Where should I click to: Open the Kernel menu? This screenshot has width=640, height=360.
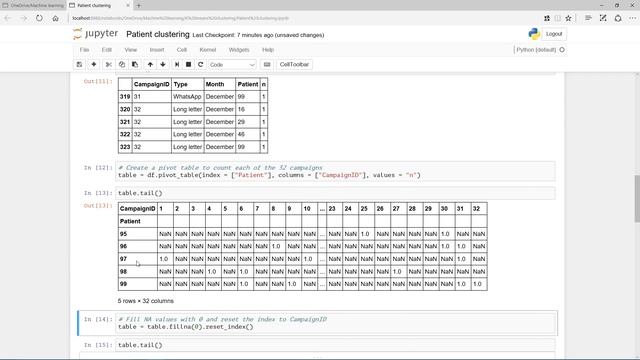208,50
